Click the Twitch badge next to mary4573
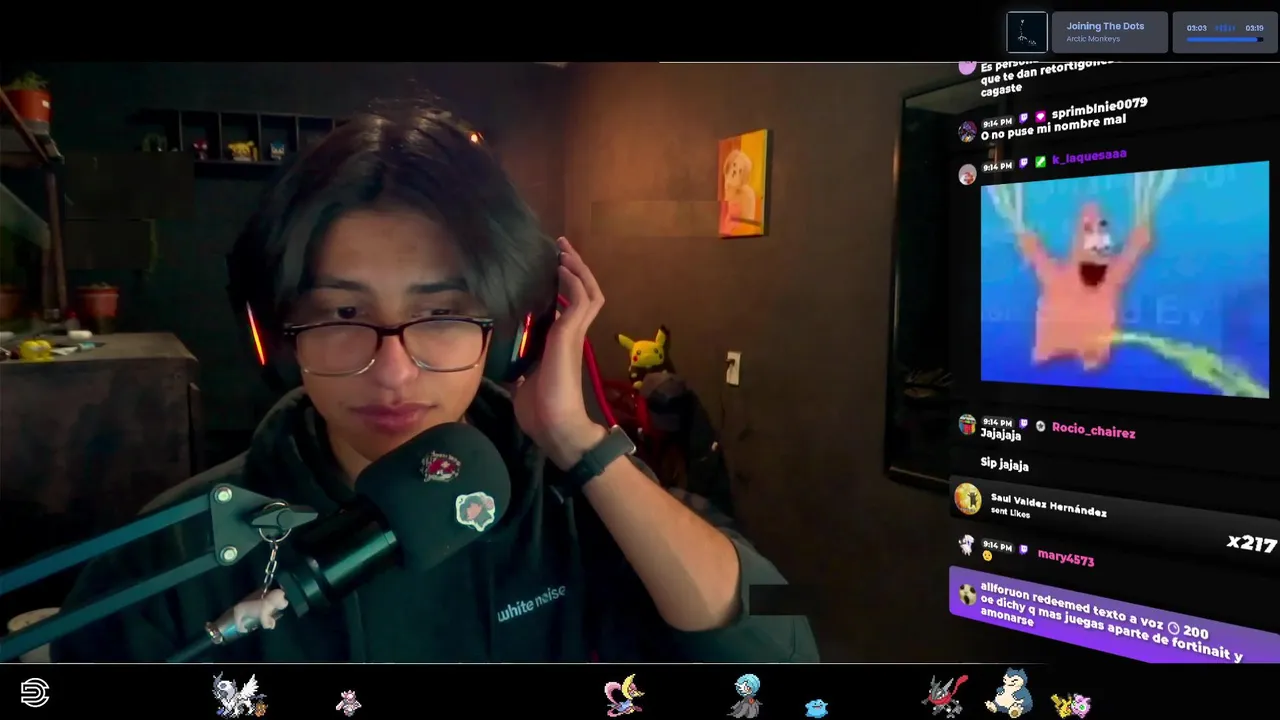This screenshot has height=720, width=1280. [x=1023, y=549]
